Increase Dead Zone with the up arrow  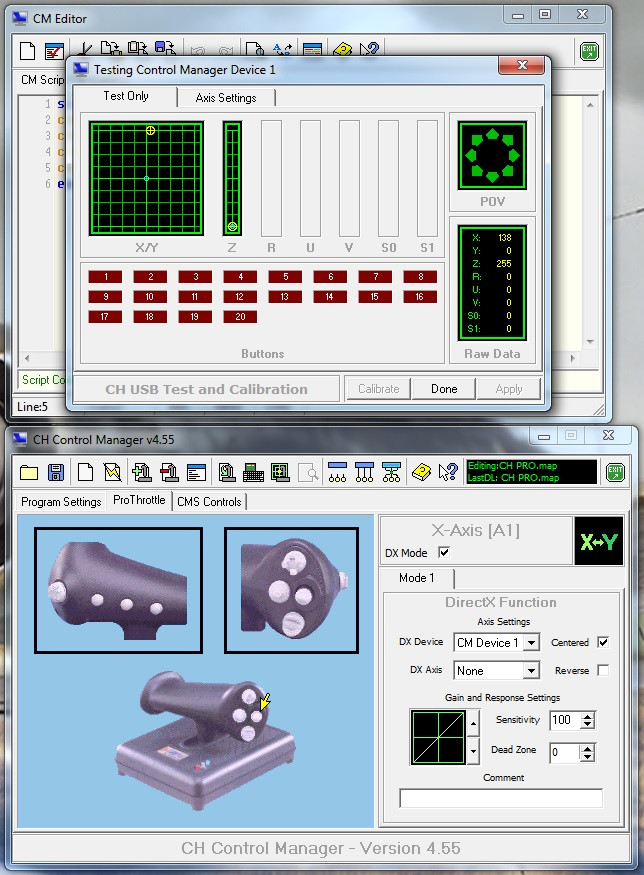click(587, 748)
